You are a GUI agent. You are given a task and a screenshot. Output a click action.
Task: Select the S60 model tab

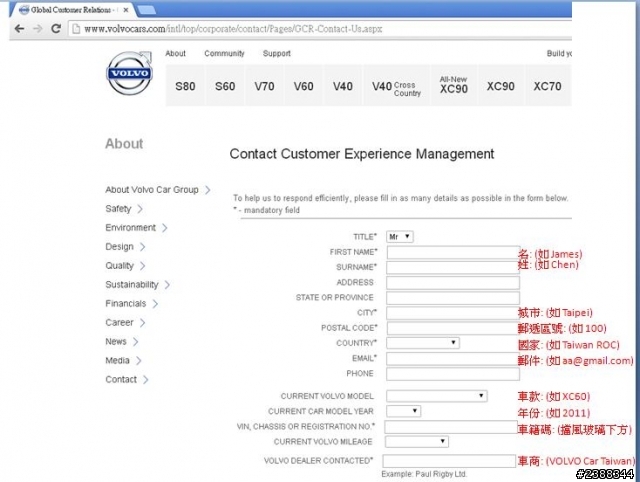pyautogui.click(x=225, y=86)
